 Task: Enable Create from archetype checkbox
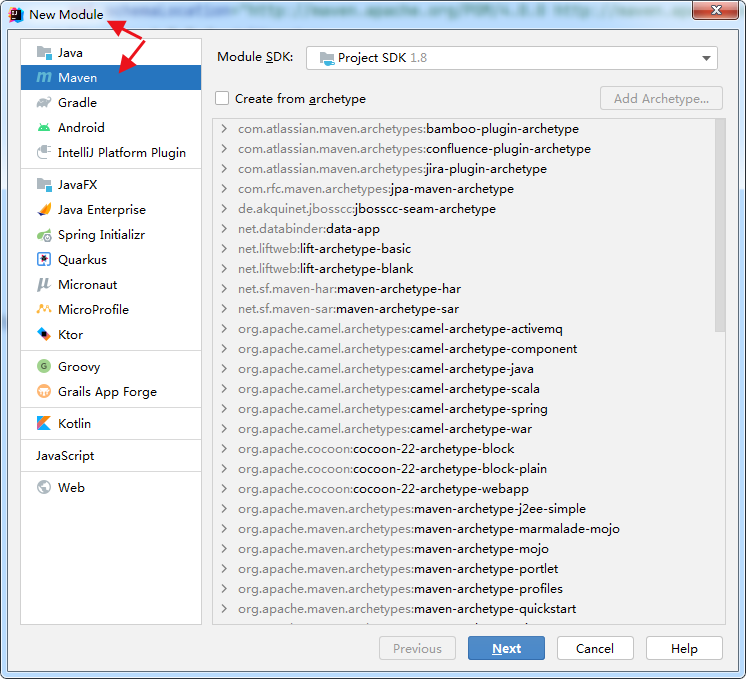click(x=222, y=98)
